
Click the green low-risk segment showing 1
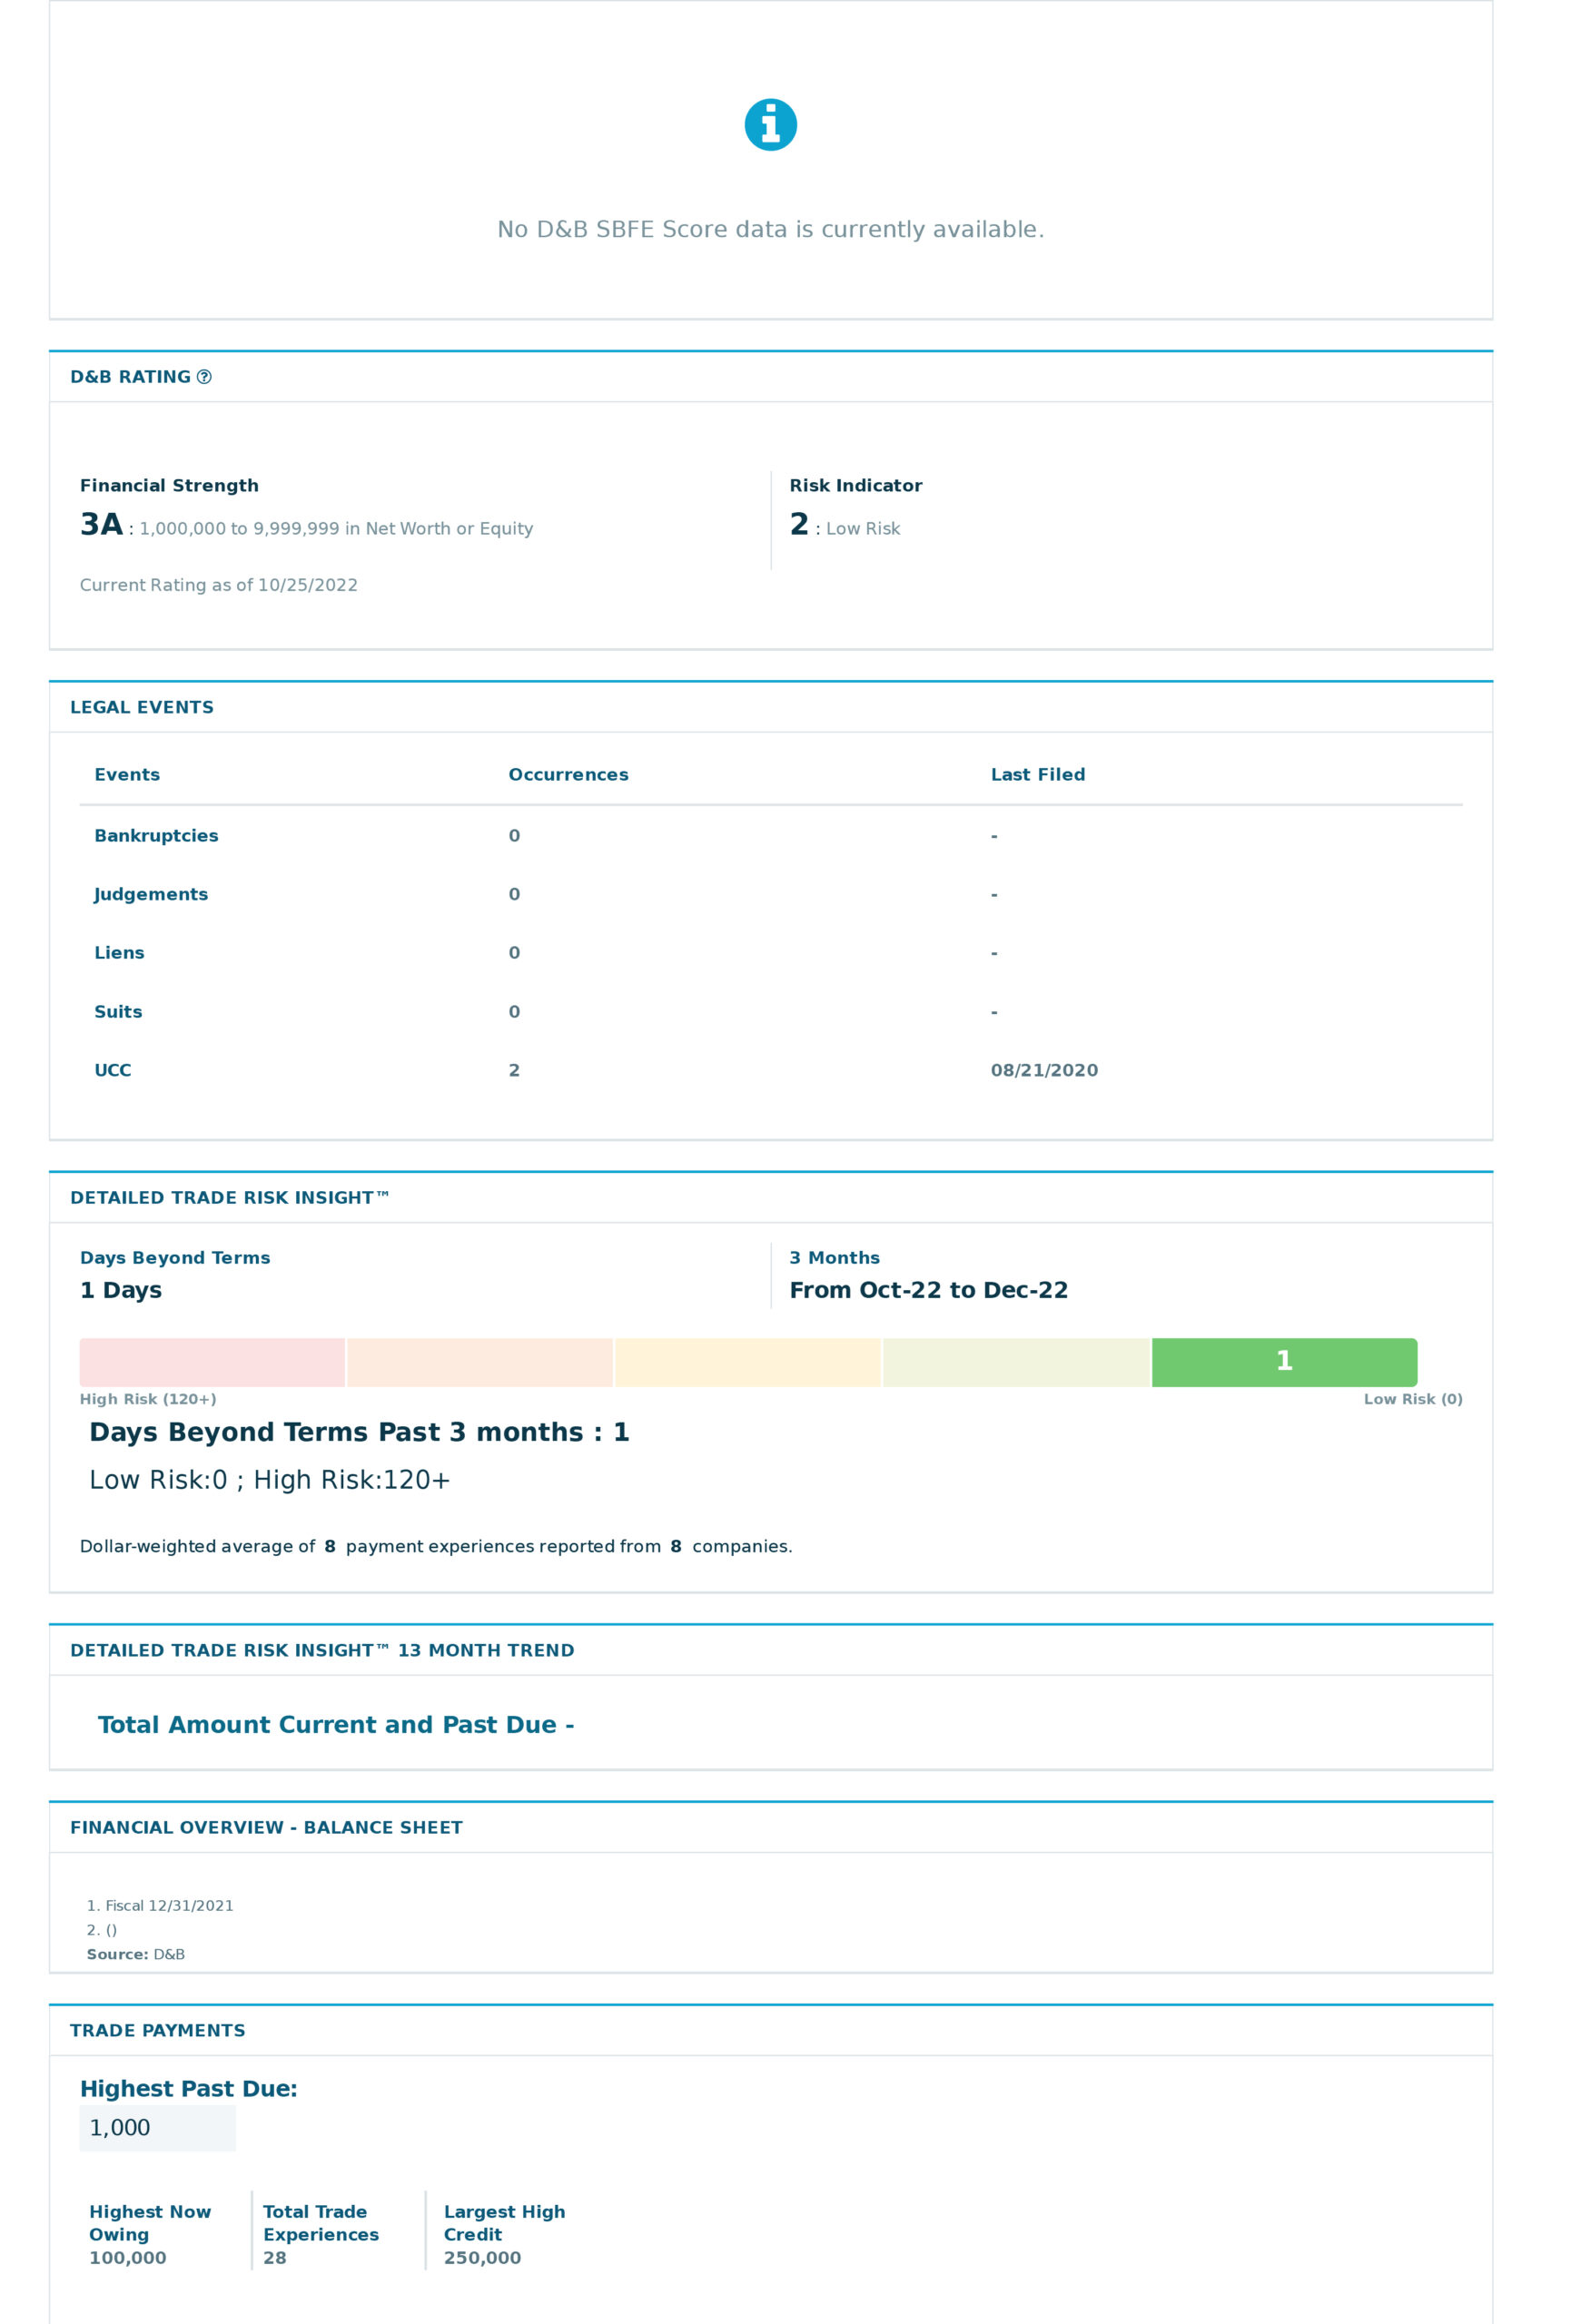1284,1362
